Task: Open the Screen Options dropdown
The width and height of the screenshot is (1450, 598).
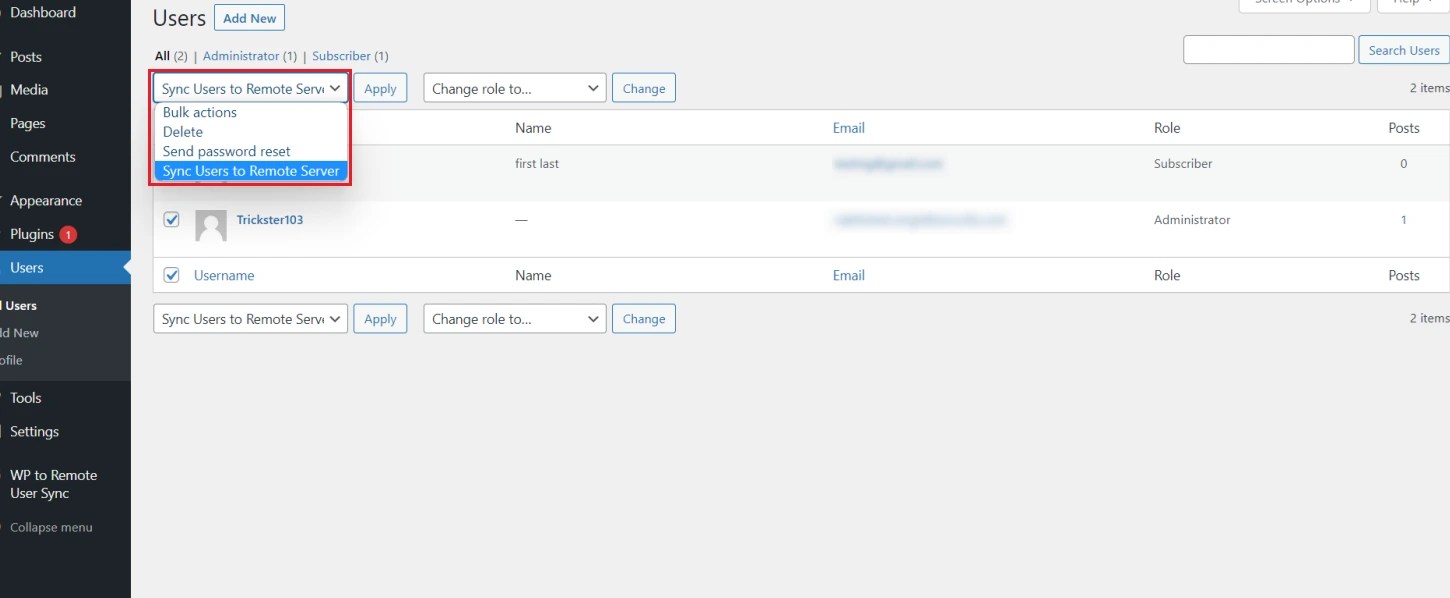Action: pyautogui.click(x=1303, y=4)
